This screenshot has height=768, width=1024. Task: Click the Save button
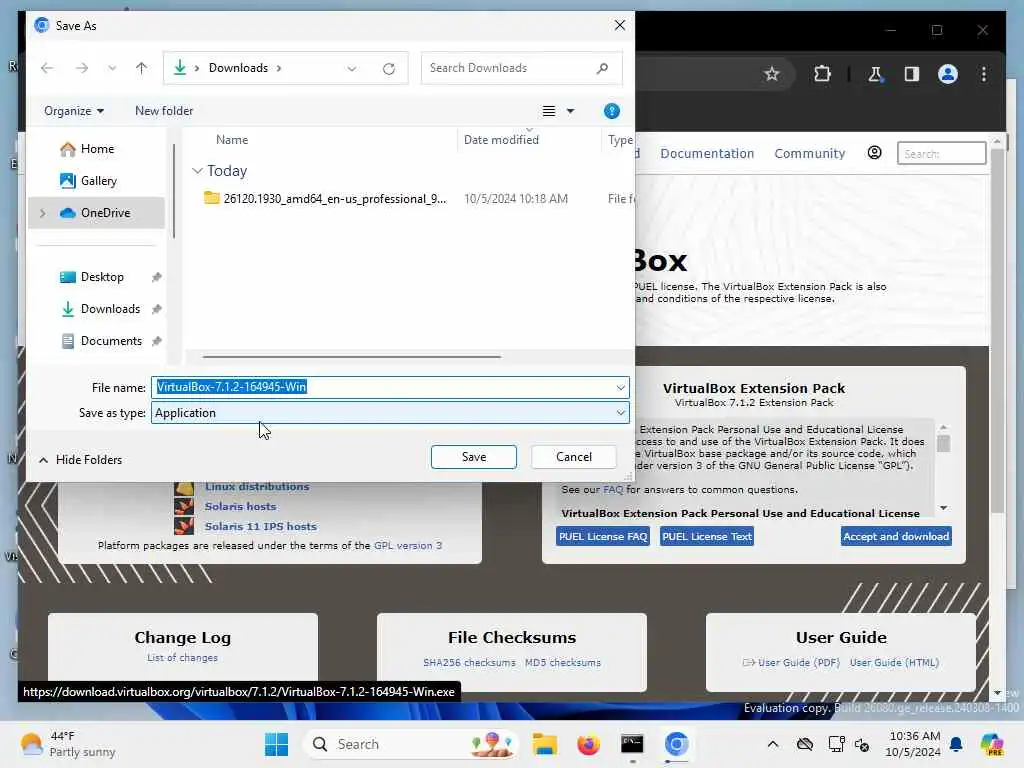tap(473, 457)
